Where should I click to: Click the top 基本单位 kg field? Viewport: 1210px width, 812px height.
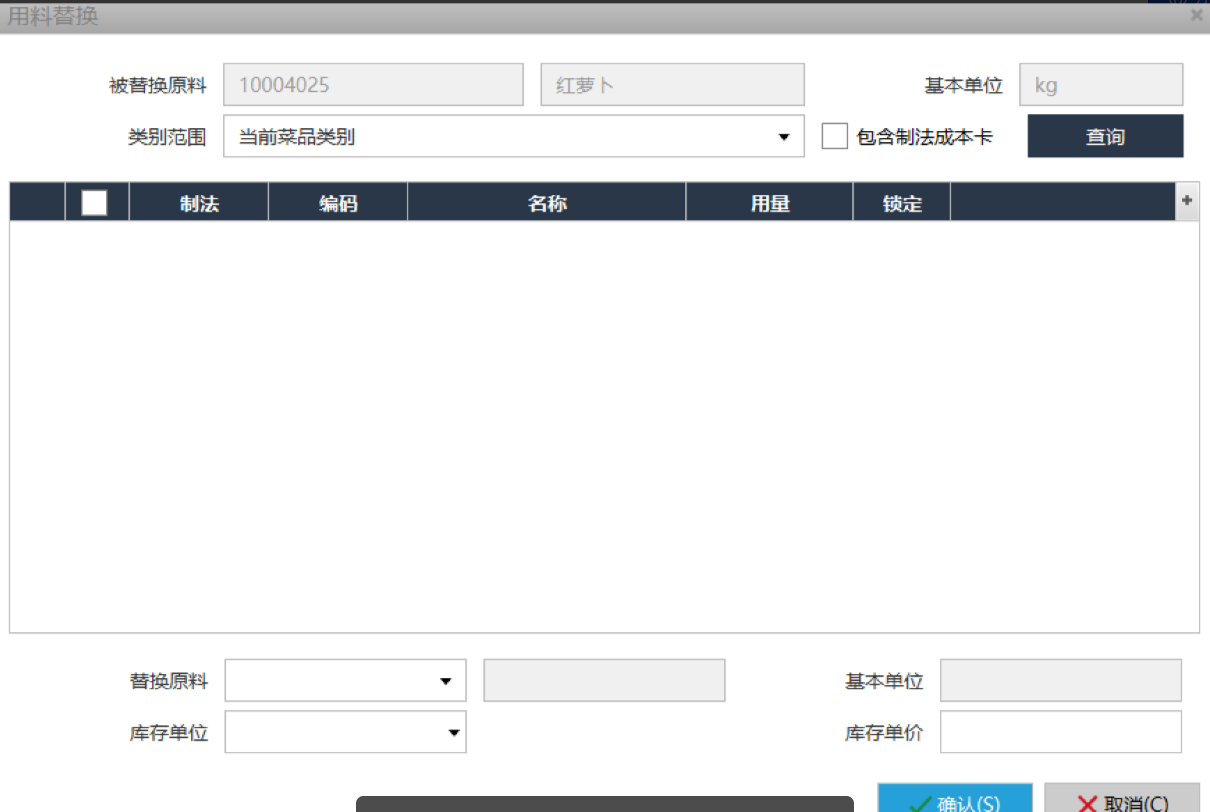[x=1101, y=85]
